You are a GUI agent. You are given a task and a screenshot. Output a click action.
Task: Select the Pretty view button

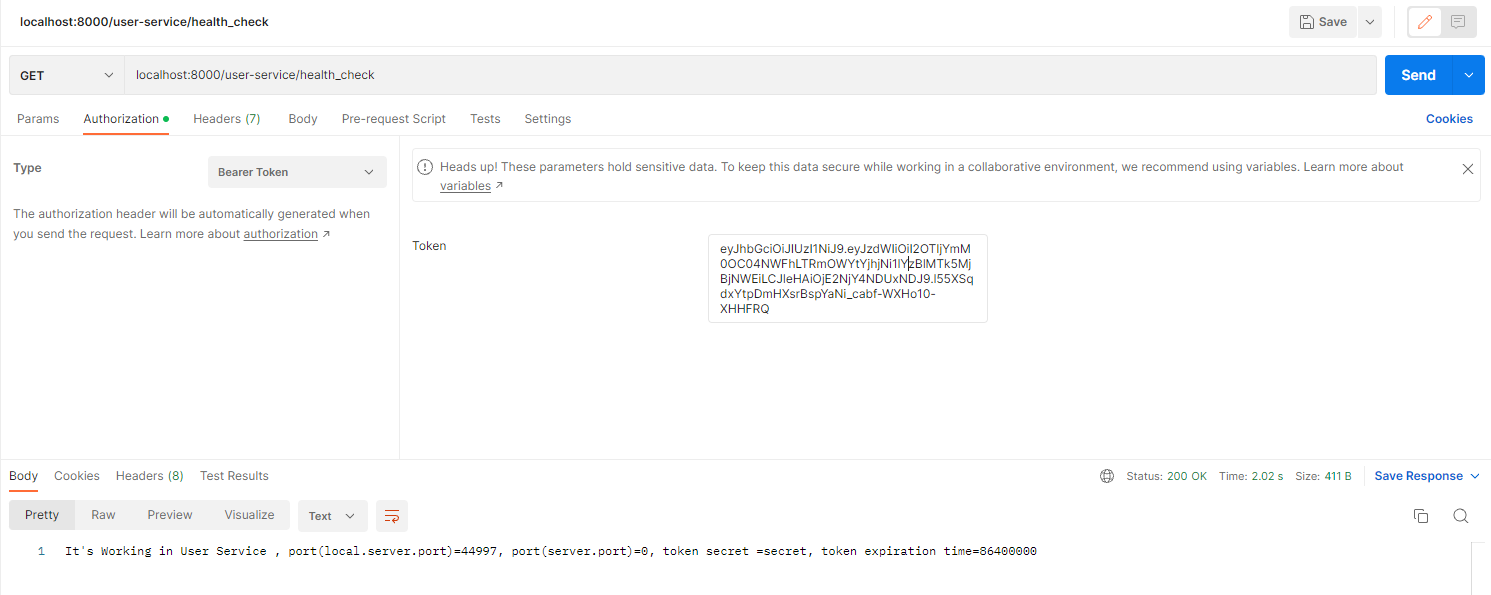coord(42,515)
